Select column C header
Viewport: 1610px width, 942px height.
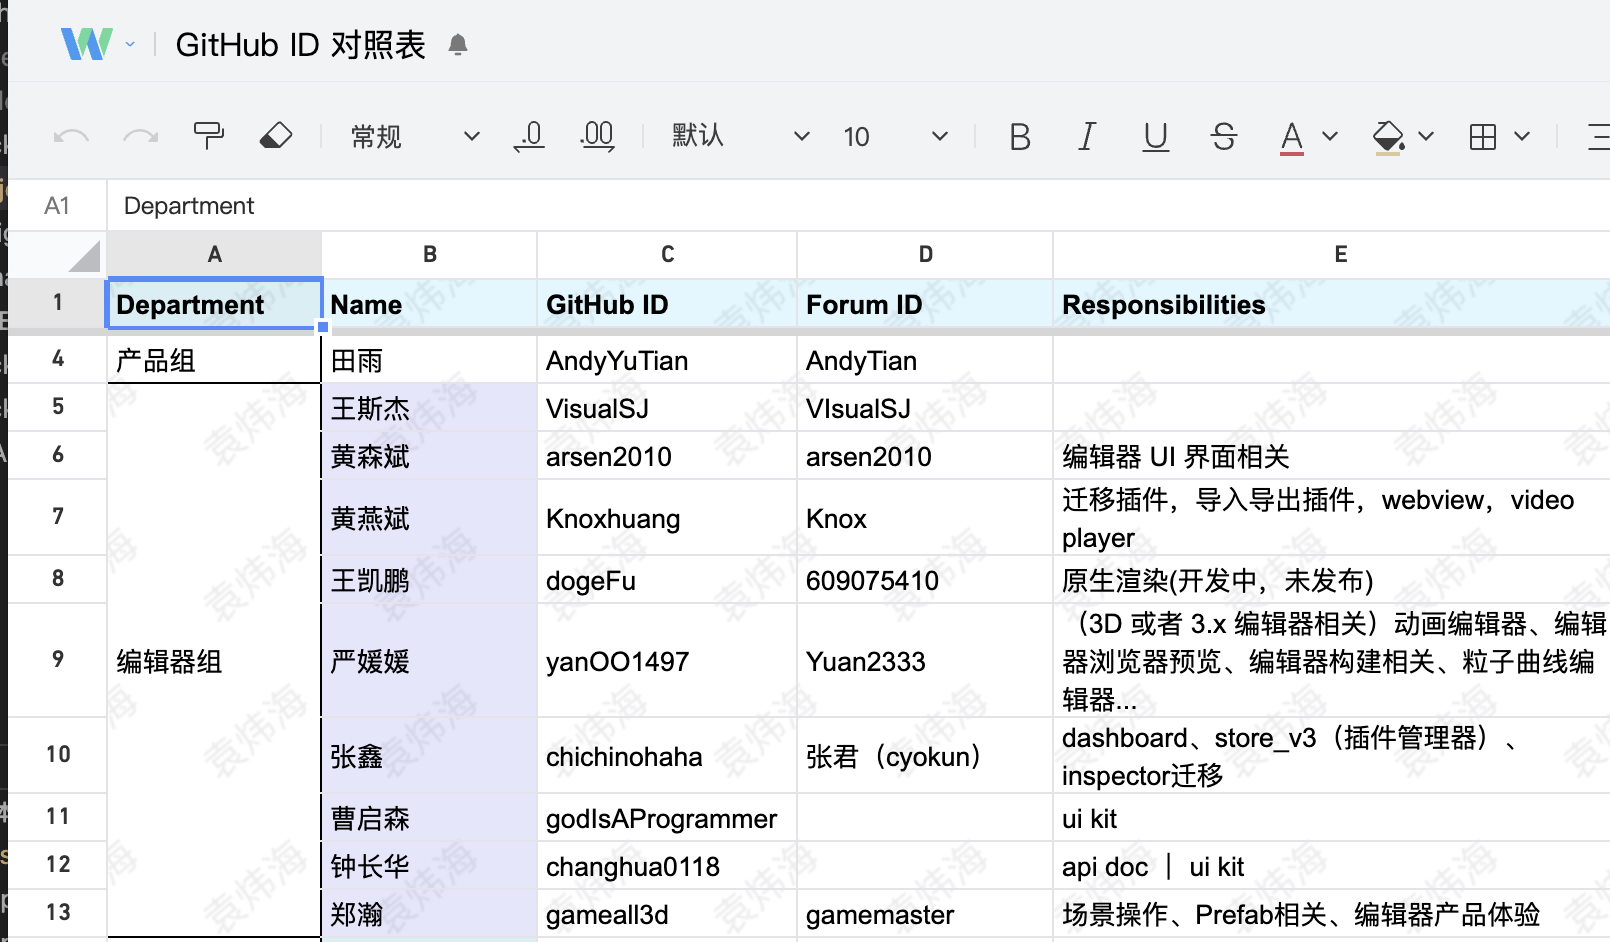click(667, 255)
